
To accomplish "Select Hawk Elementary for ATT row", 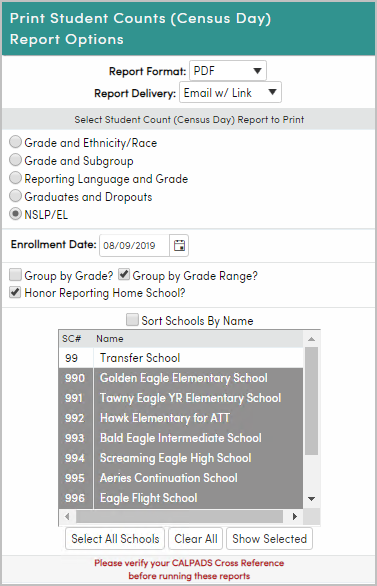I will [181, 418].
